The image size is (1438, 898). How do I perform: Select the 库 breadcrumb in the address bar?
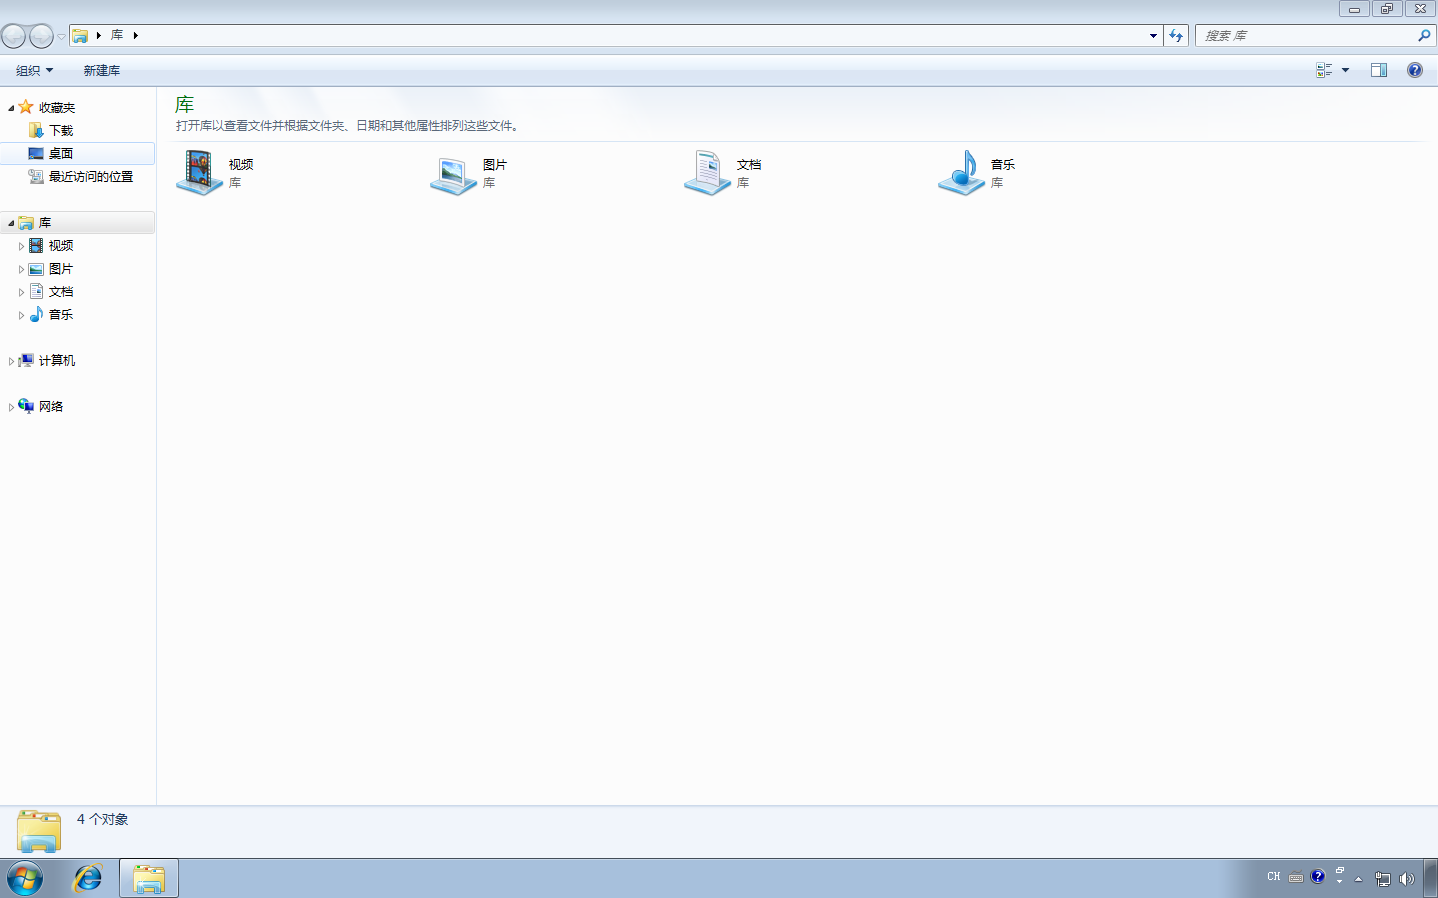[x=117, y=35]
